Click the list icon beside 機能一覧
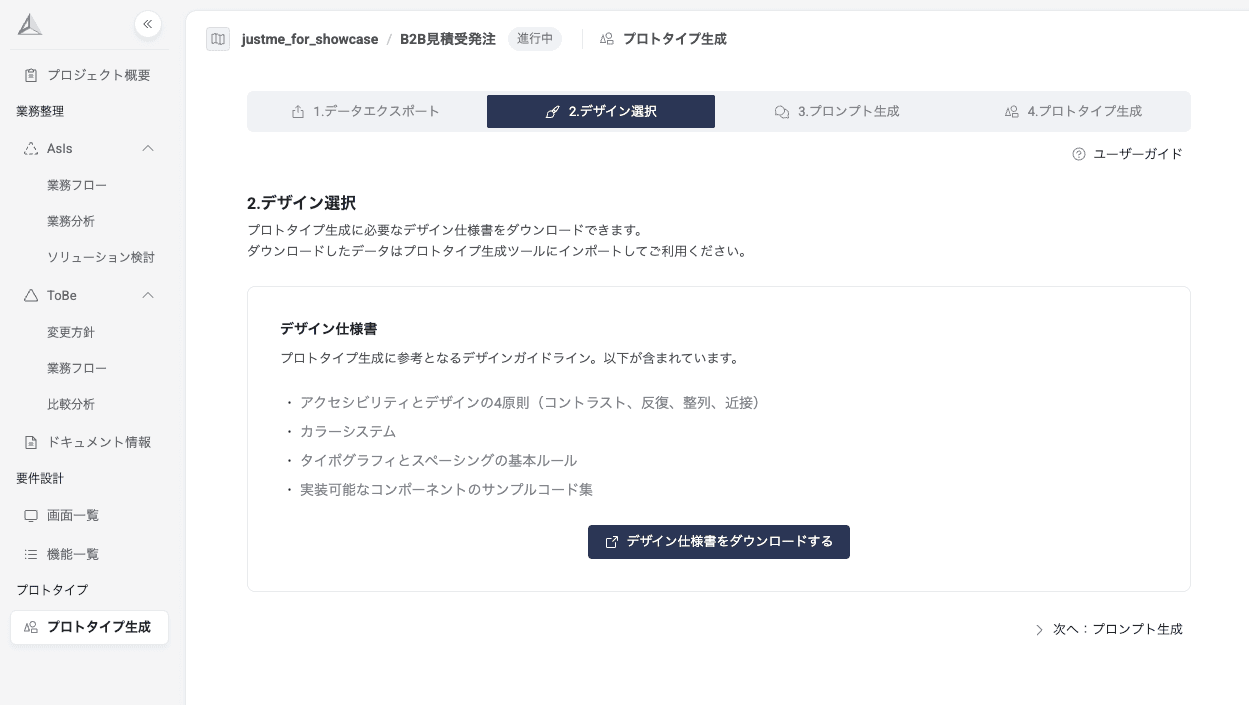 click(x=31, y=554)
